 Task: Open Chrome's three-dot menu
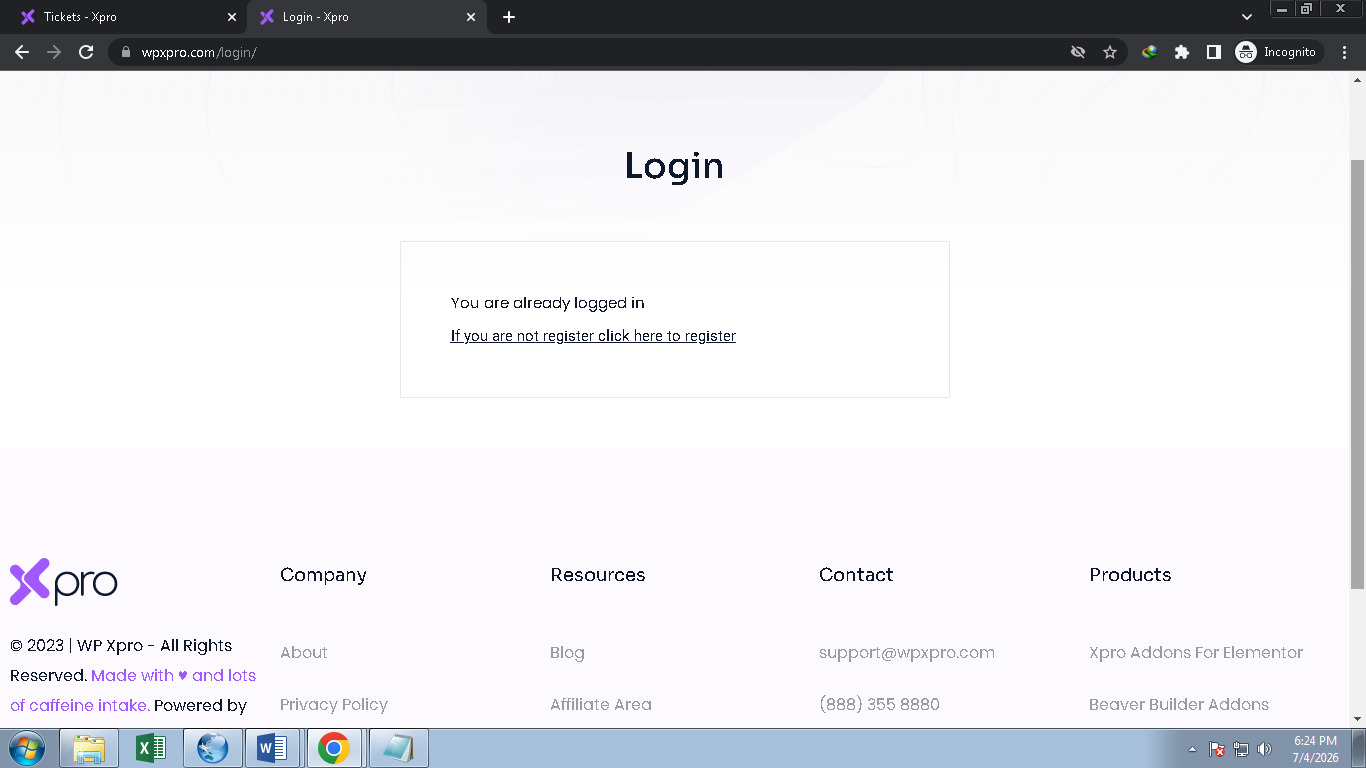point(1345,52)
